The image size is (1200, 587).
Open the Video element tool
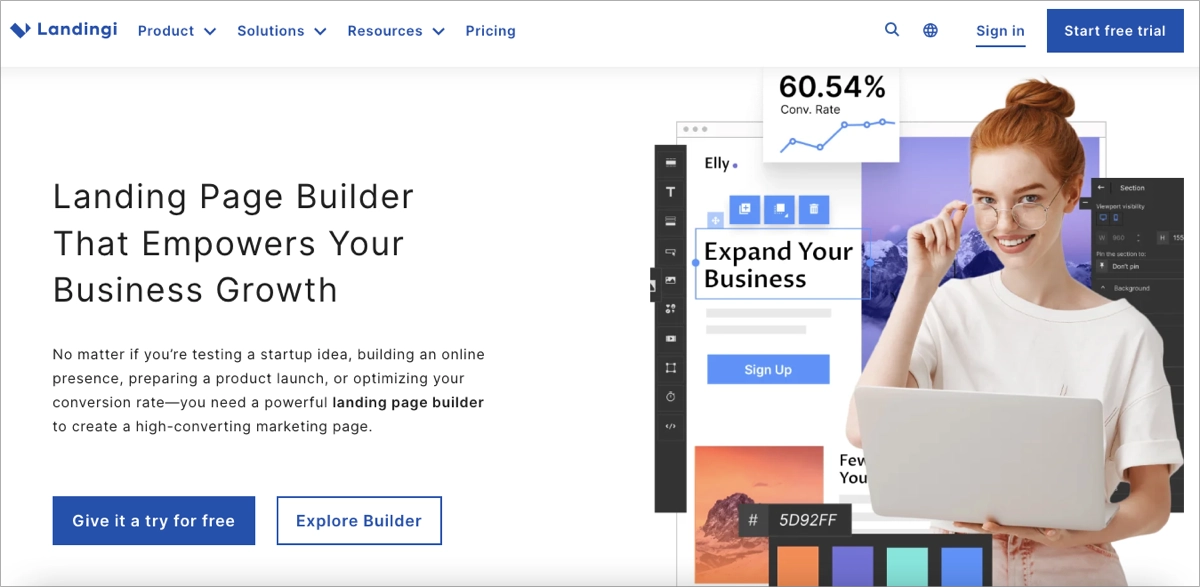point(670,338)
